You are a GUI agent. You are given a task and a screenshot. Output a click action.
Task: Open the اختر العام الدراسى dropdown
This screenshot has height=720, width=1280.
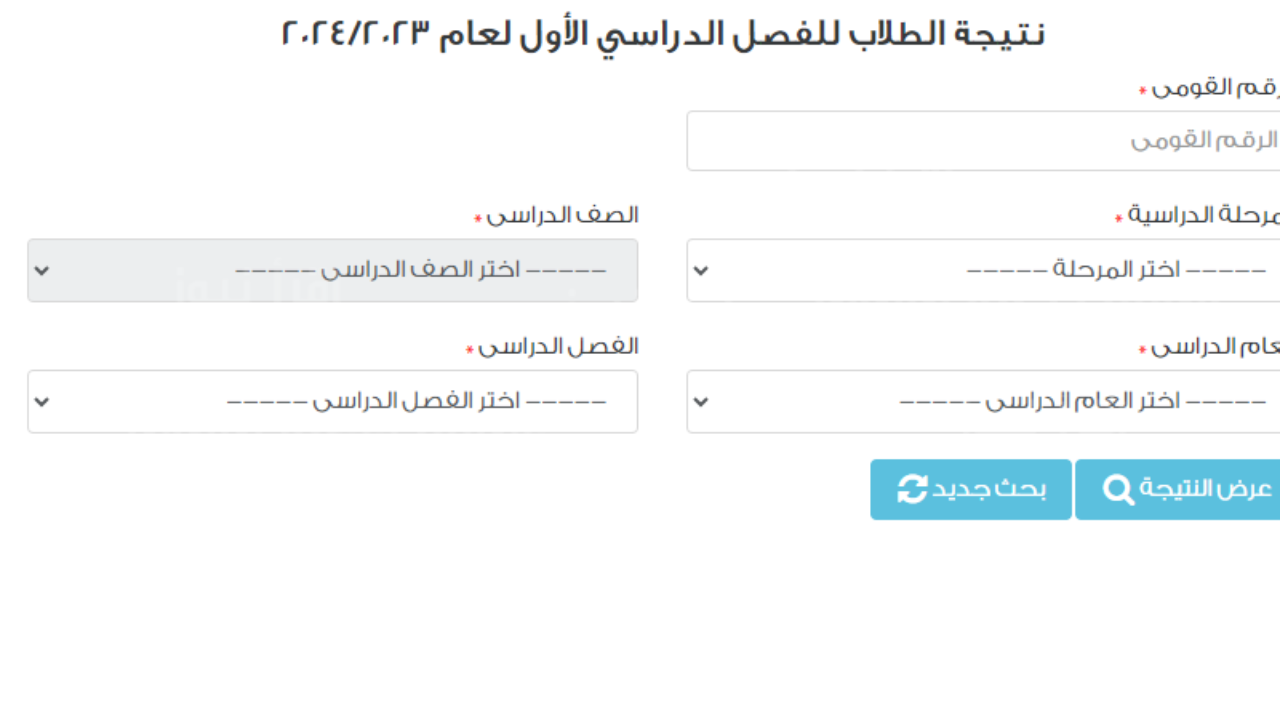982,402
